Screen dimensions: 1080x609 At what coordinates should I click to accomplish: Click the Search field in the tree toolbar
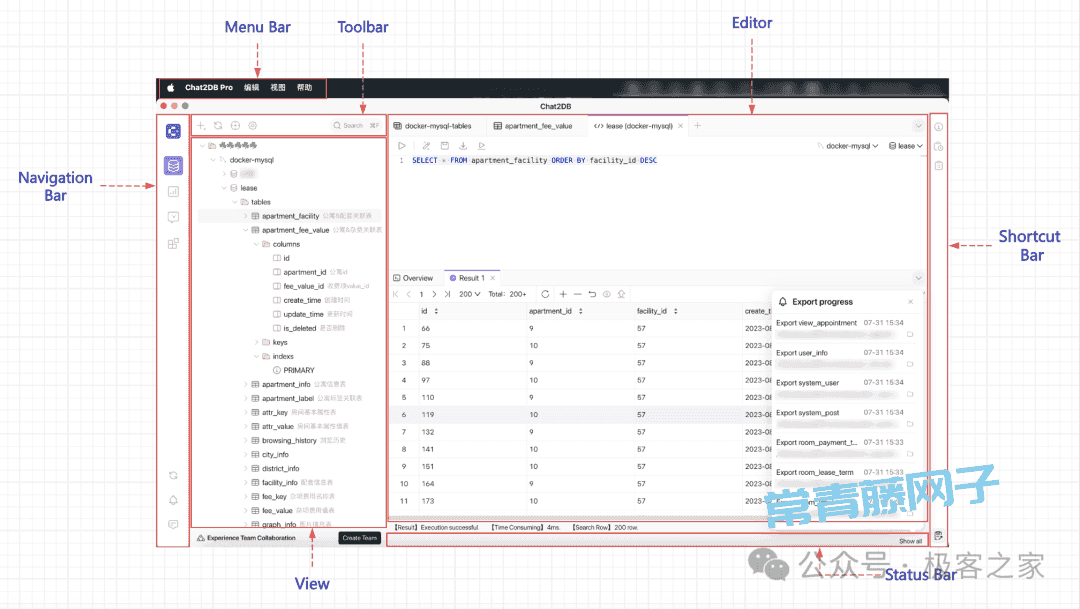[x=356, y=125]
